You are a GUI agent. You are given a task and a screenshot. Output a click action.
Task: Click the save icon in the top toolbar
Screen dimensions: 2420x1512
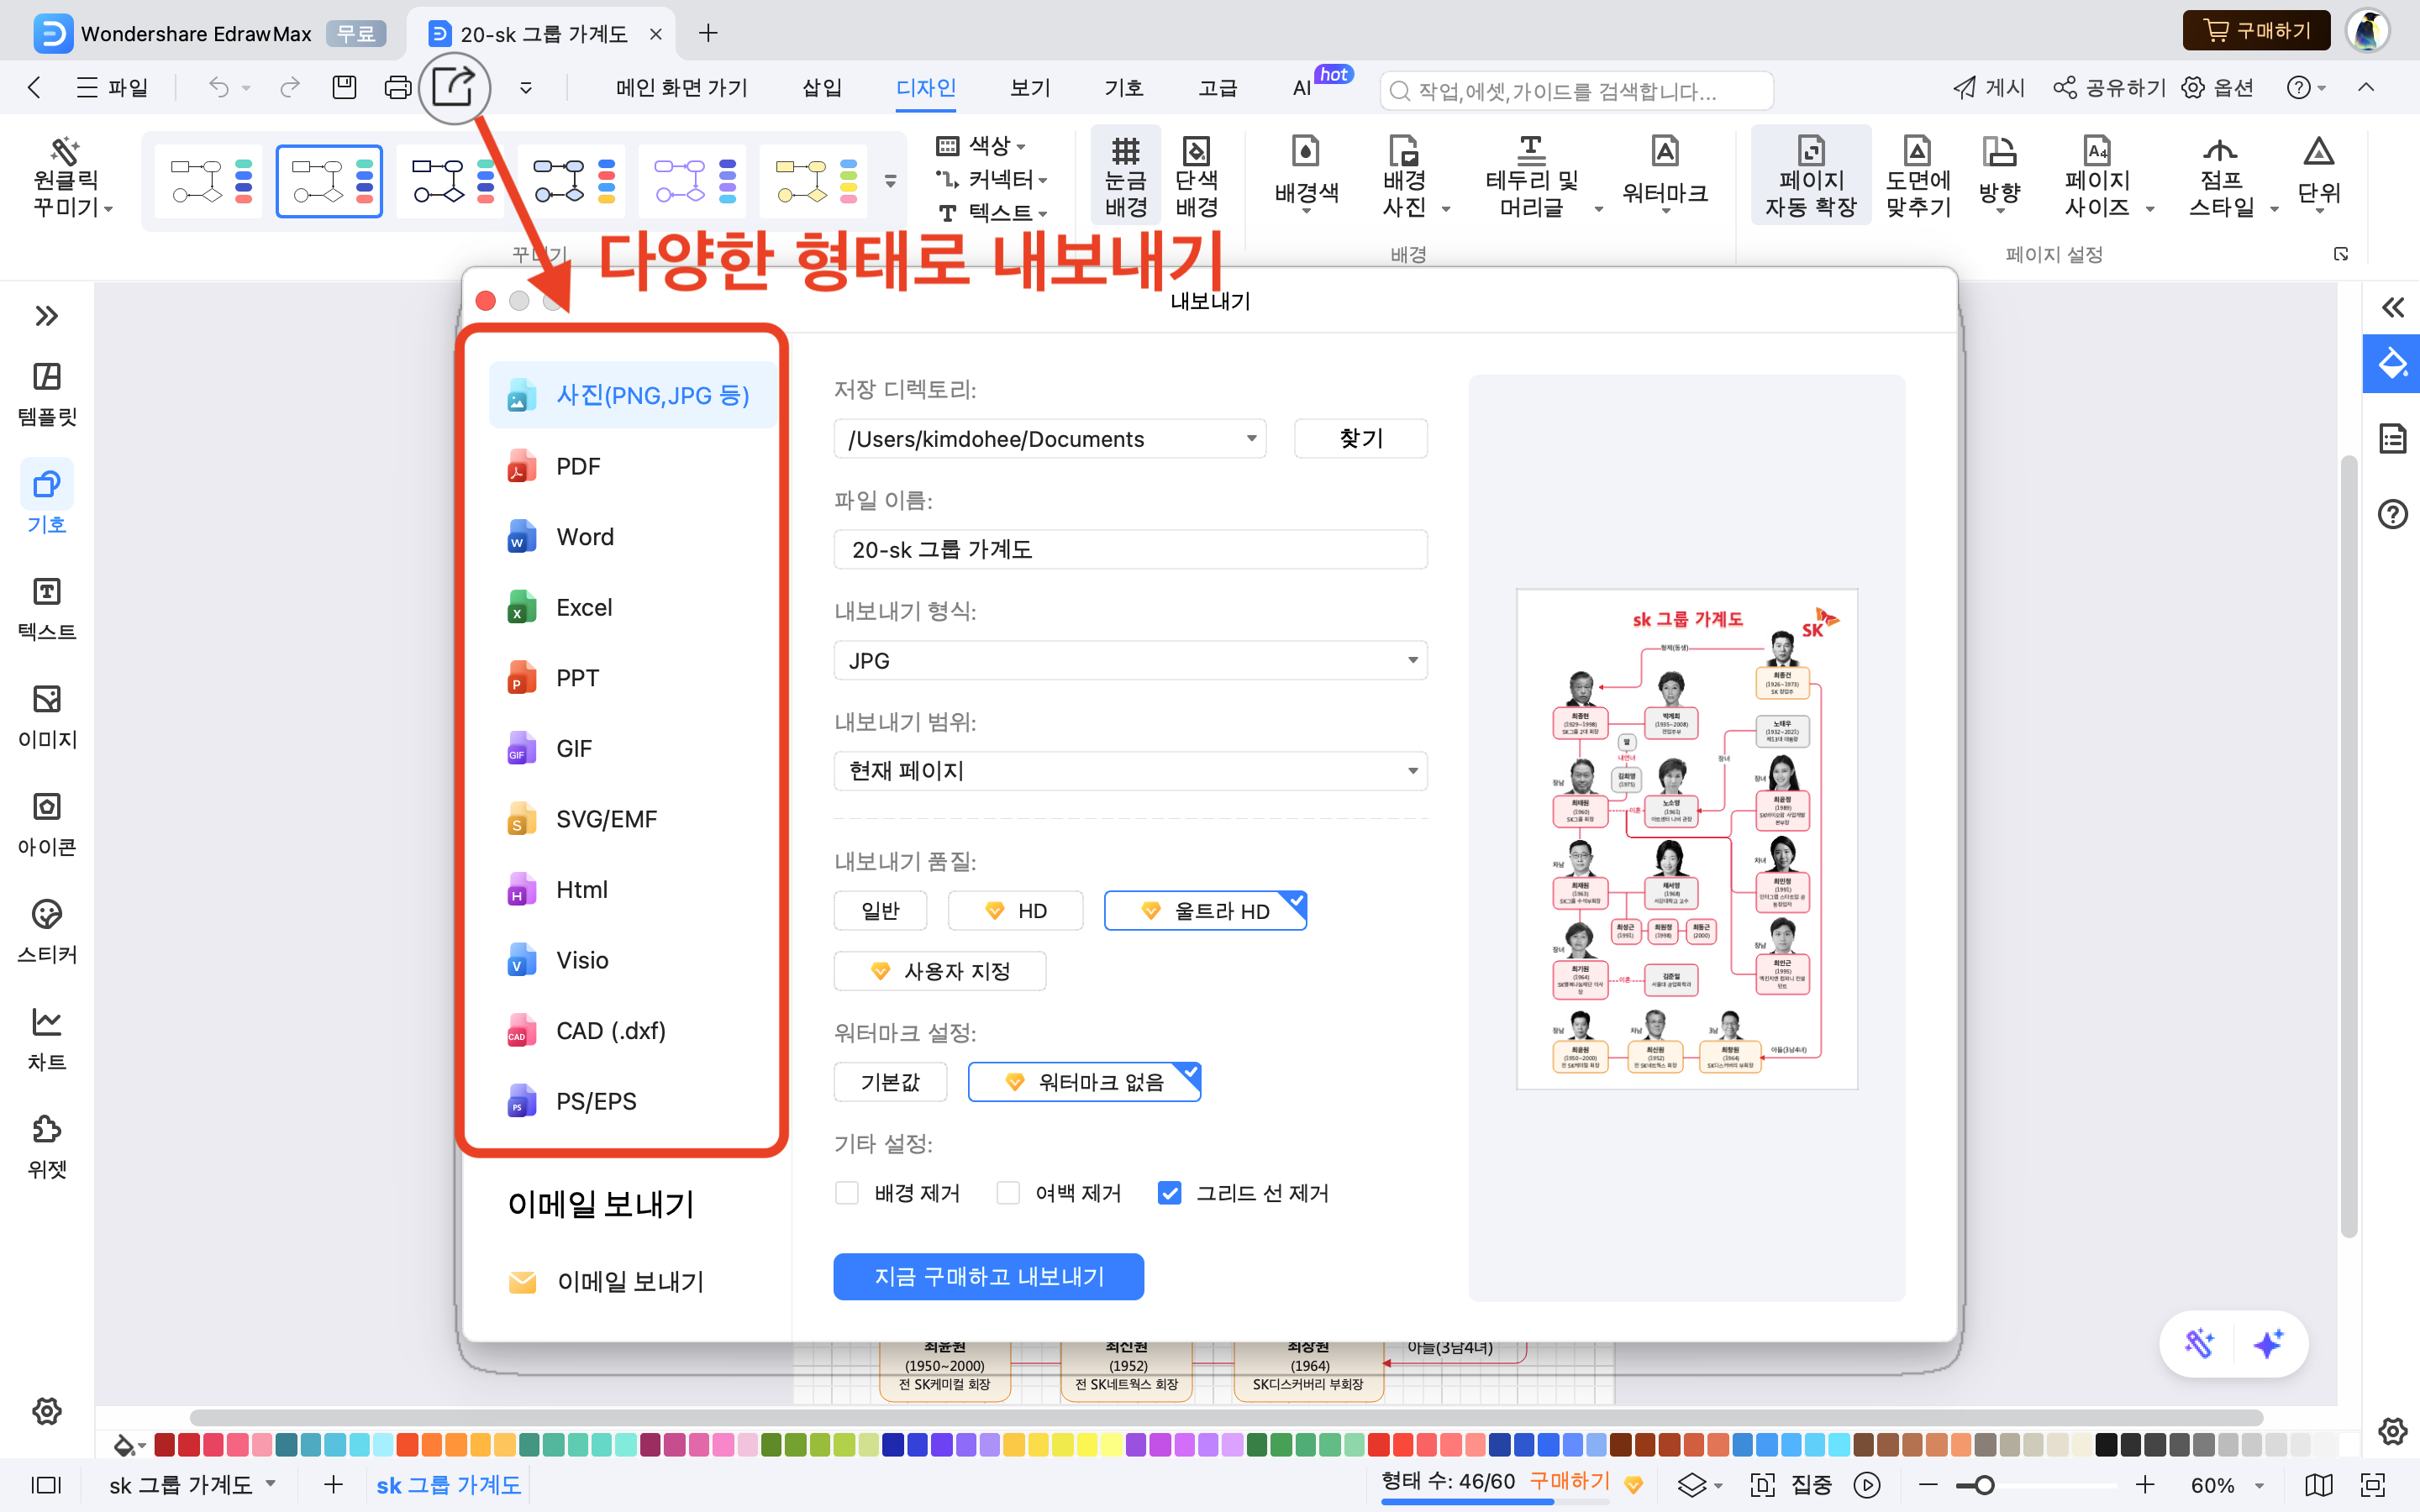[x=344, y=88]
